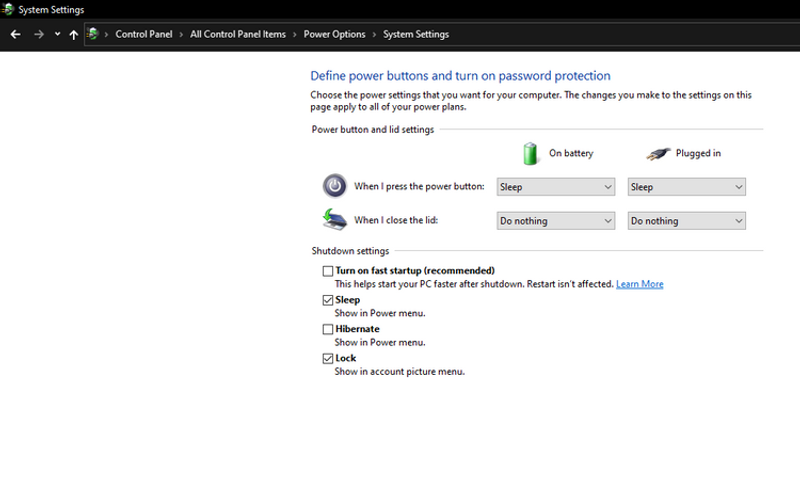Open the recent locations dropdown arrow

pos(57,34)
